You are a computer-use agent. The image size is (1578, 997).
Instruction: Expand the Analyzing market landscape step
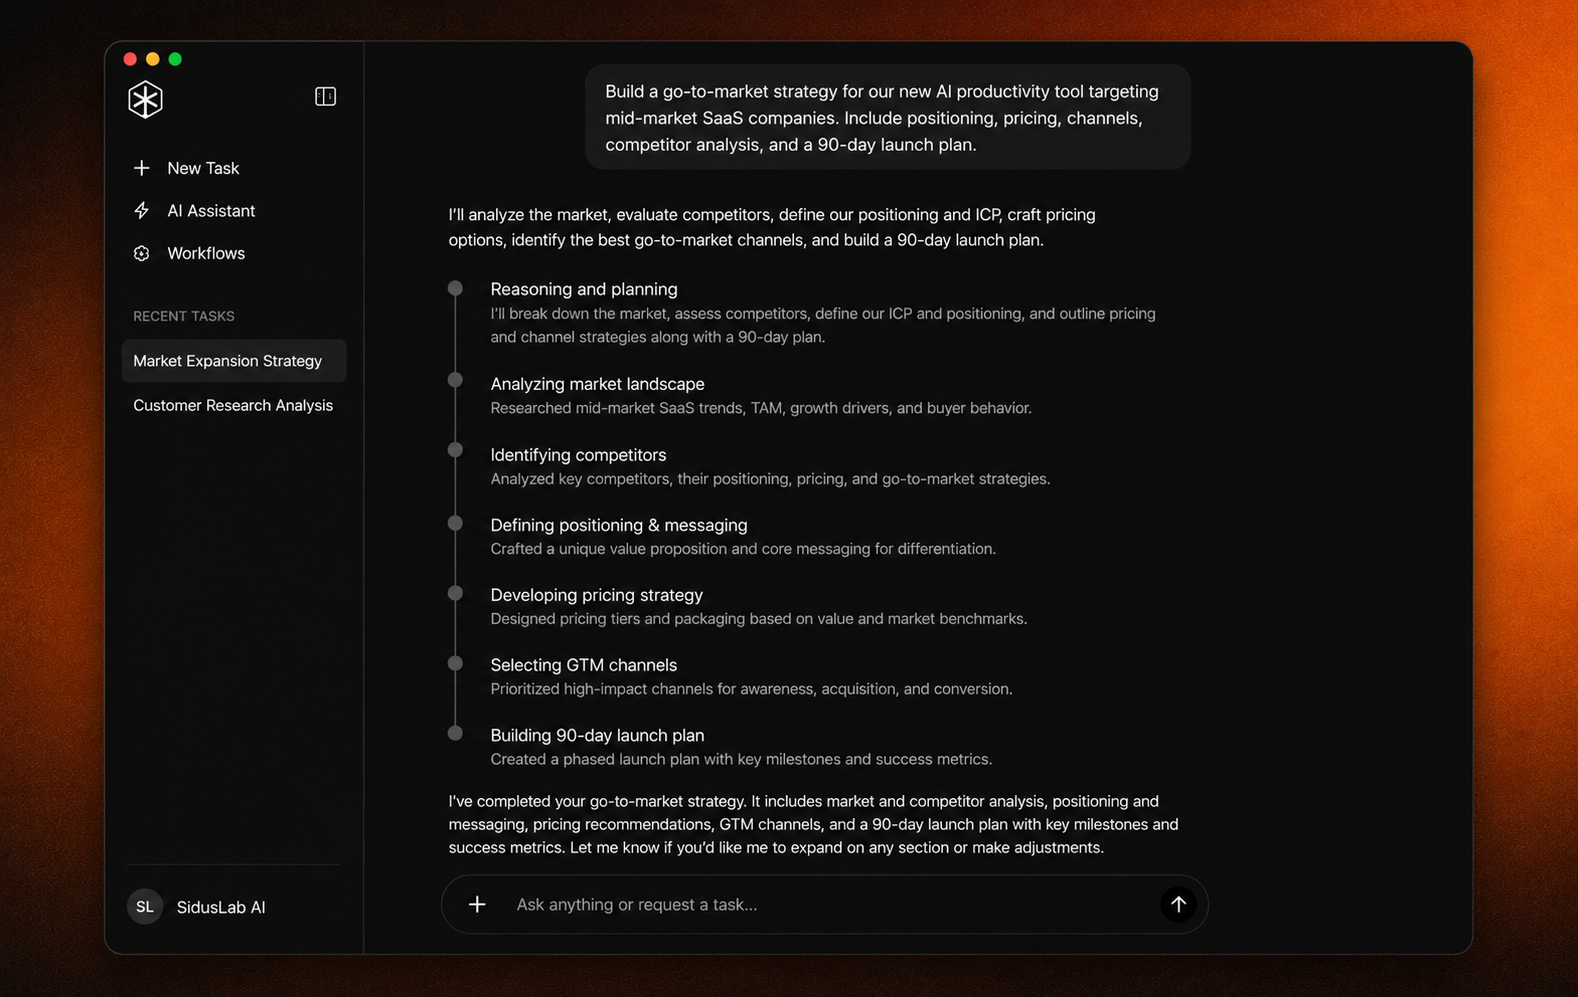[597, 384]
